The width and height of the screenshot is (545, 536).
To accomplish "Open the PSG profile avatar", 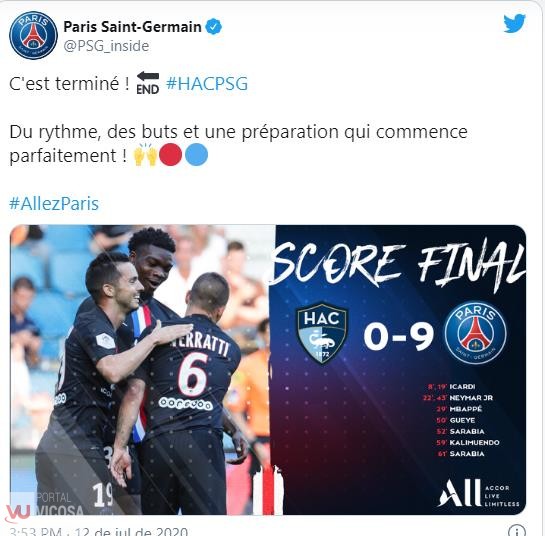I will tap(33, 35).
